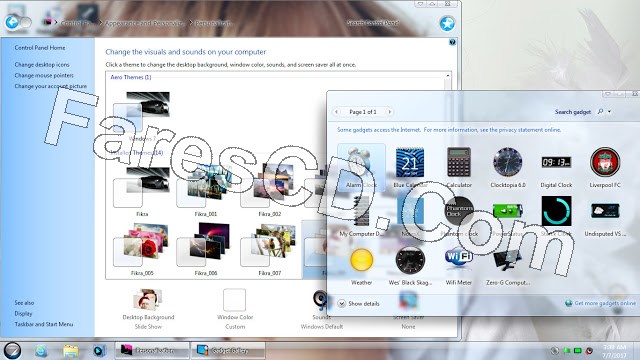Select the Zero-G Computer gadget
Image resolution: width=640 pixels, height=360 pixels.
pos(507,265)
